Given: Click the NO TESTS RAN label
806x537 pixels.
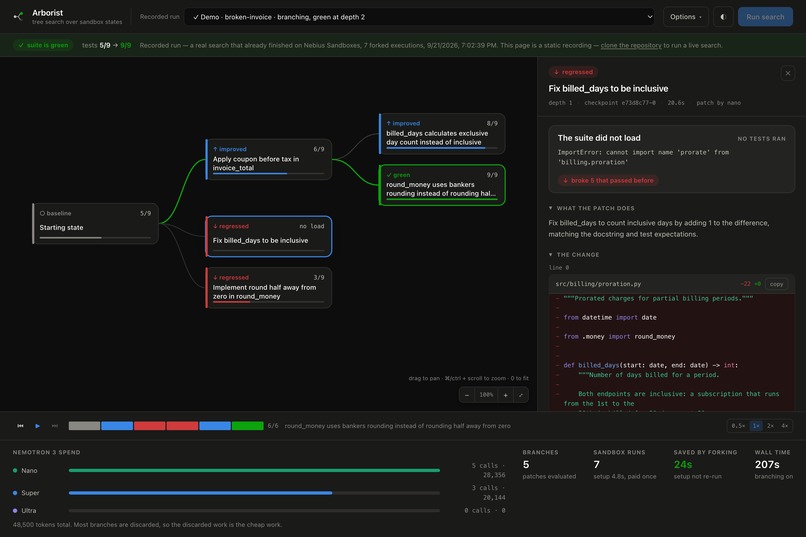Looking at the screenshot, I should point(761,139).
